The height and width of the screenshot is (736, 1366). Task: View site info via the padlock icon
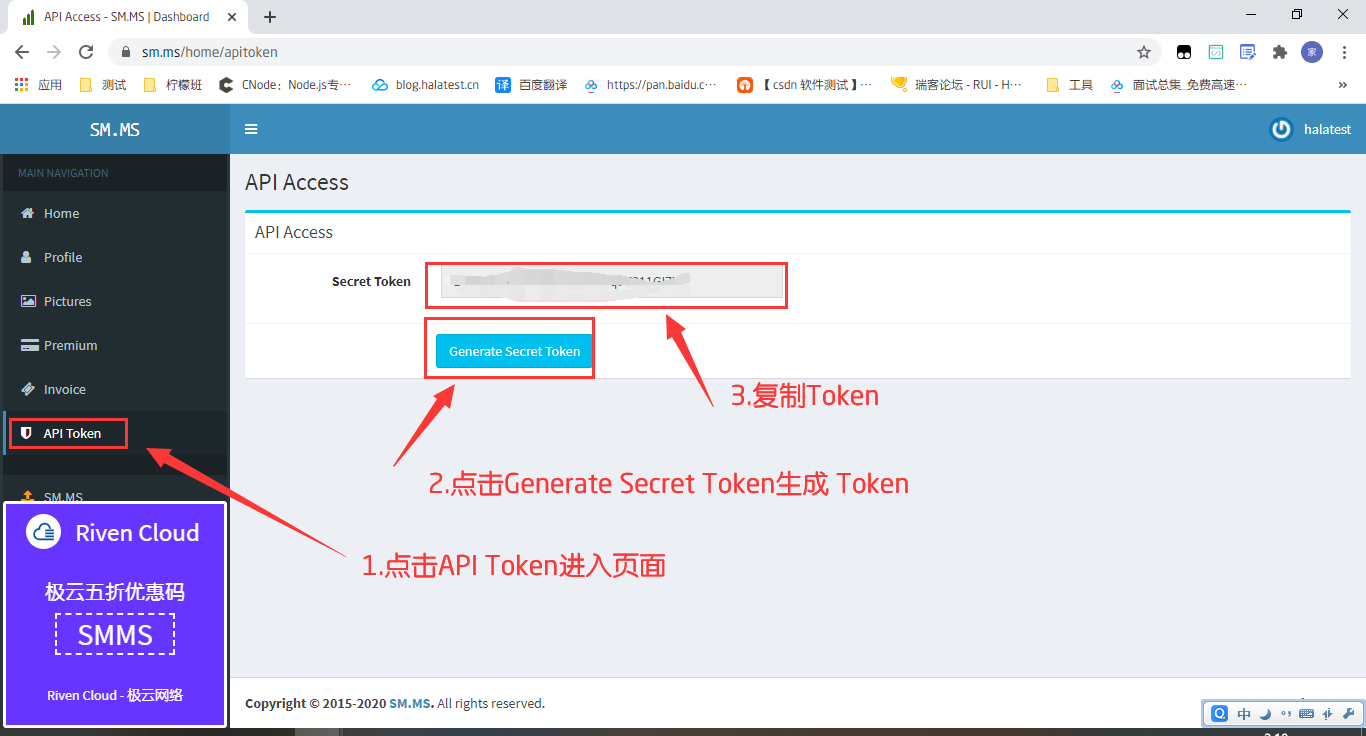pyautogui.click(x=126, y=52)
